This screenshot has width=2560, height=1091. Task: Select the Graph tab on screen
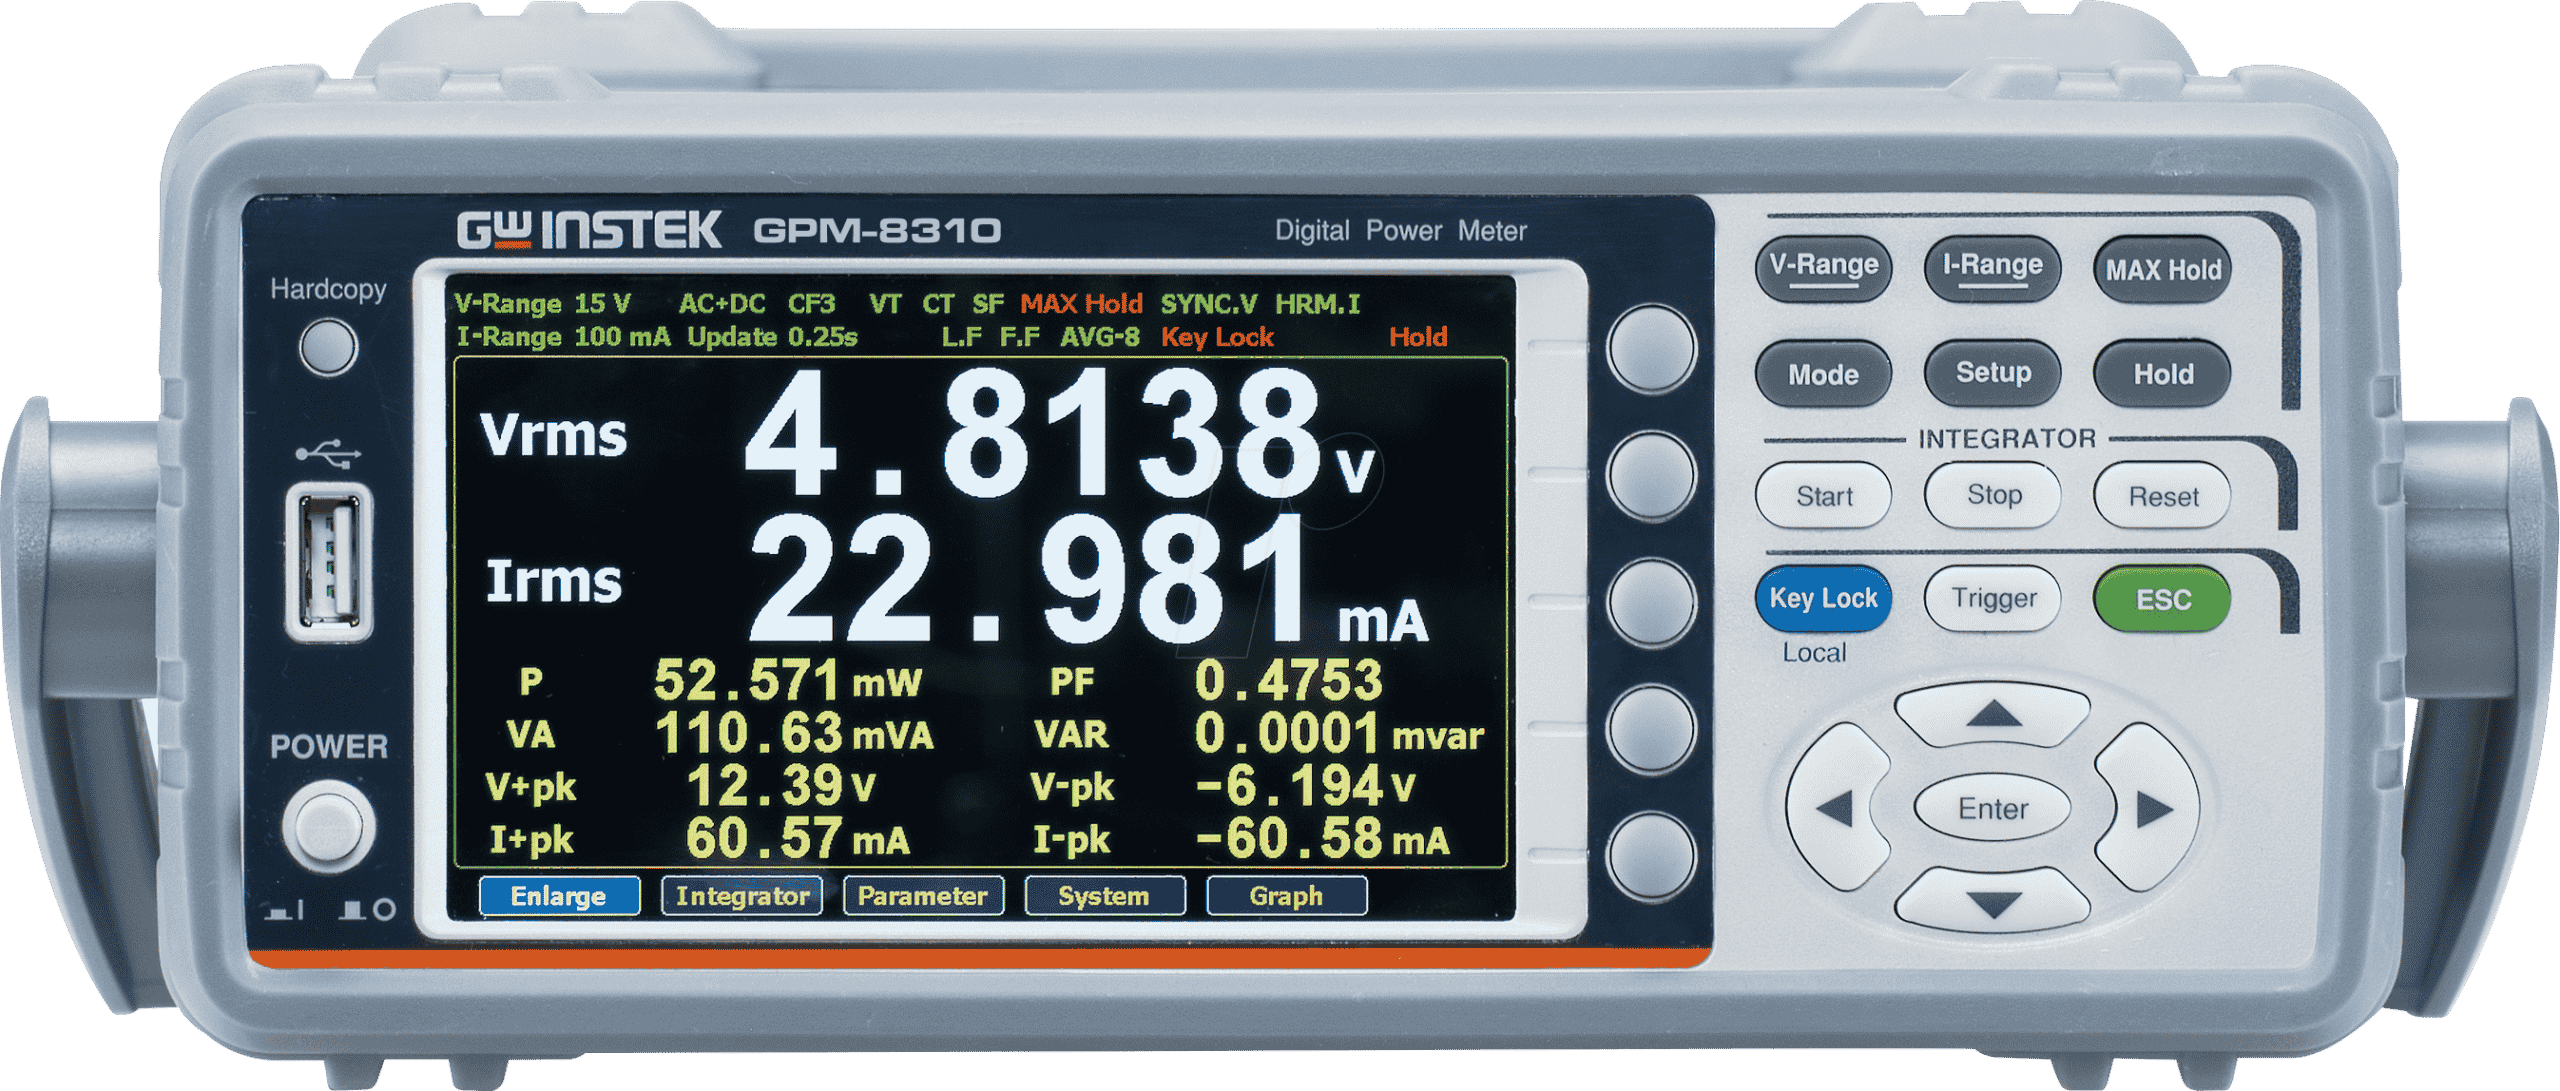click(1285, 895)
